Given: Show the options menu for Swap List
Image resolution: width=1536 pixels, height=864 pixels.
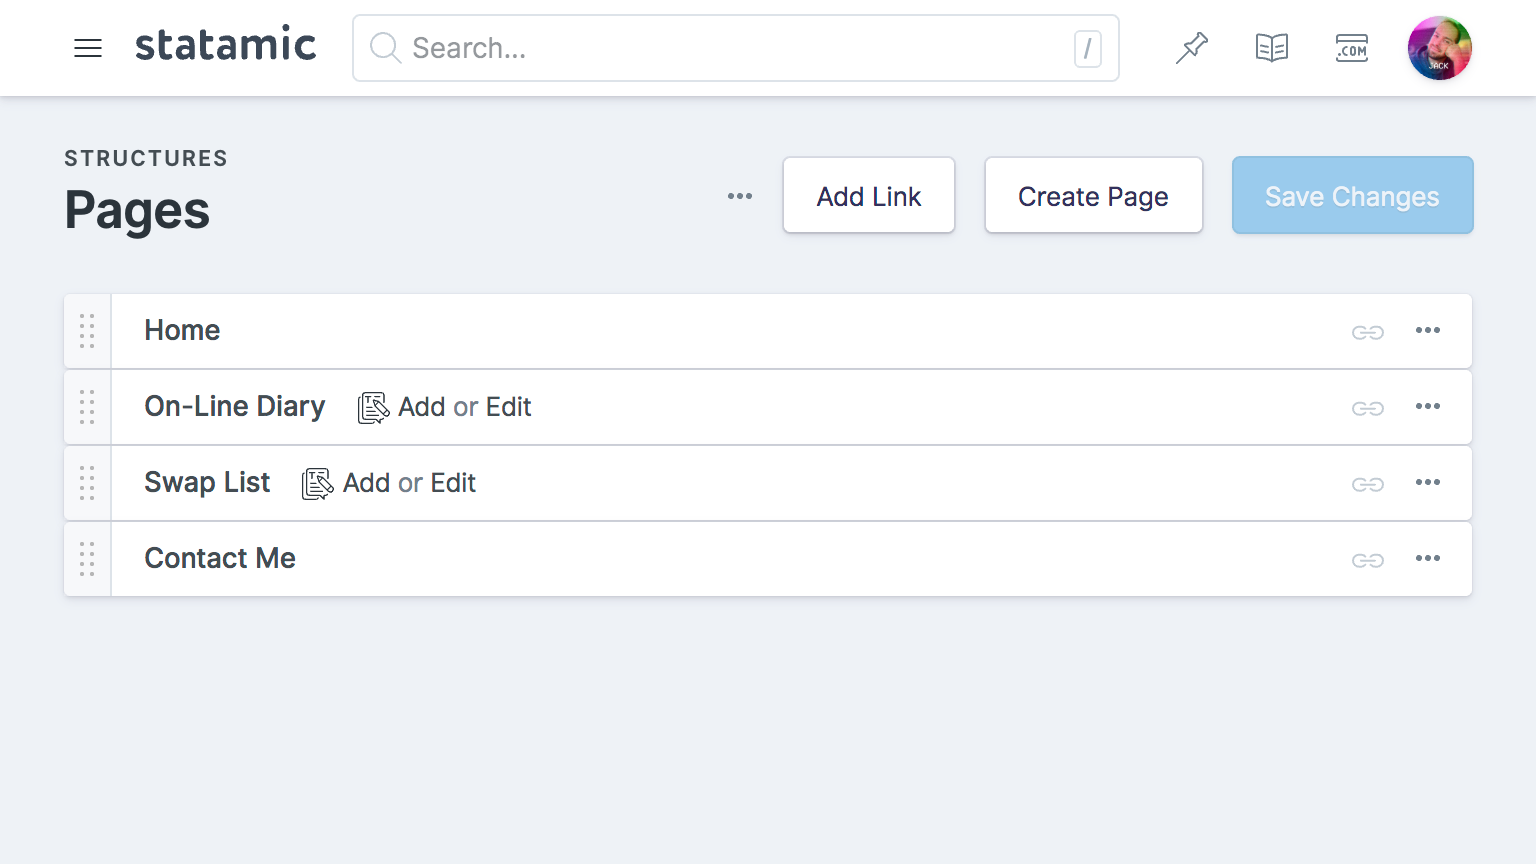Looking at the screenshot, I should click(x=1427, y=482).
